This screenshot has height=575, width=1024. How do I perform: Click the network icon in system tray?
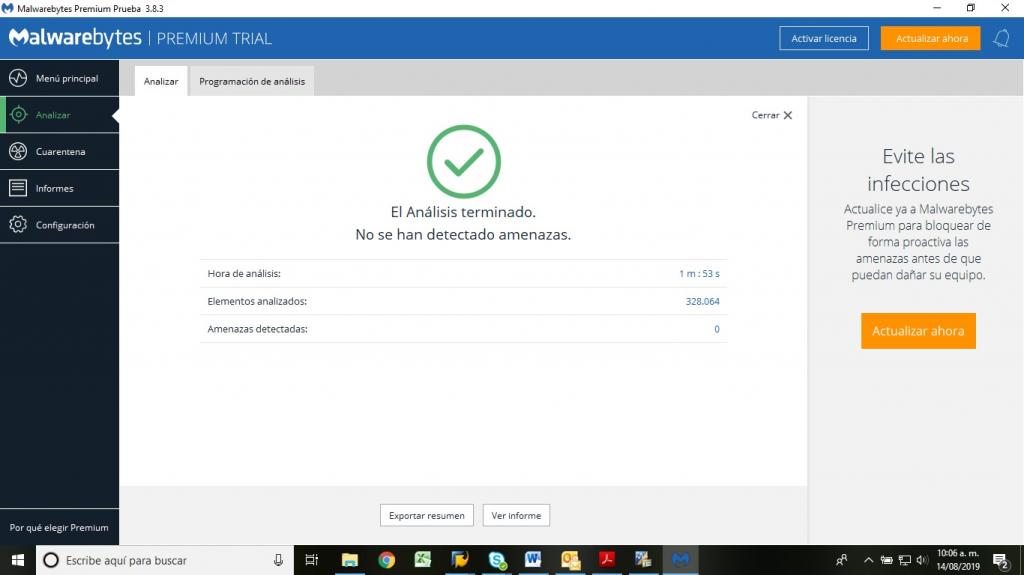point(904,560)
